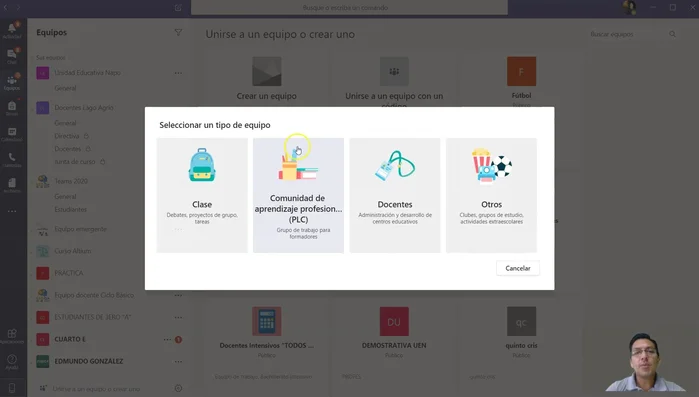Click the CUARTO E notification badge
The width and height of the screenshot is (699, 397).
(178, 340)
